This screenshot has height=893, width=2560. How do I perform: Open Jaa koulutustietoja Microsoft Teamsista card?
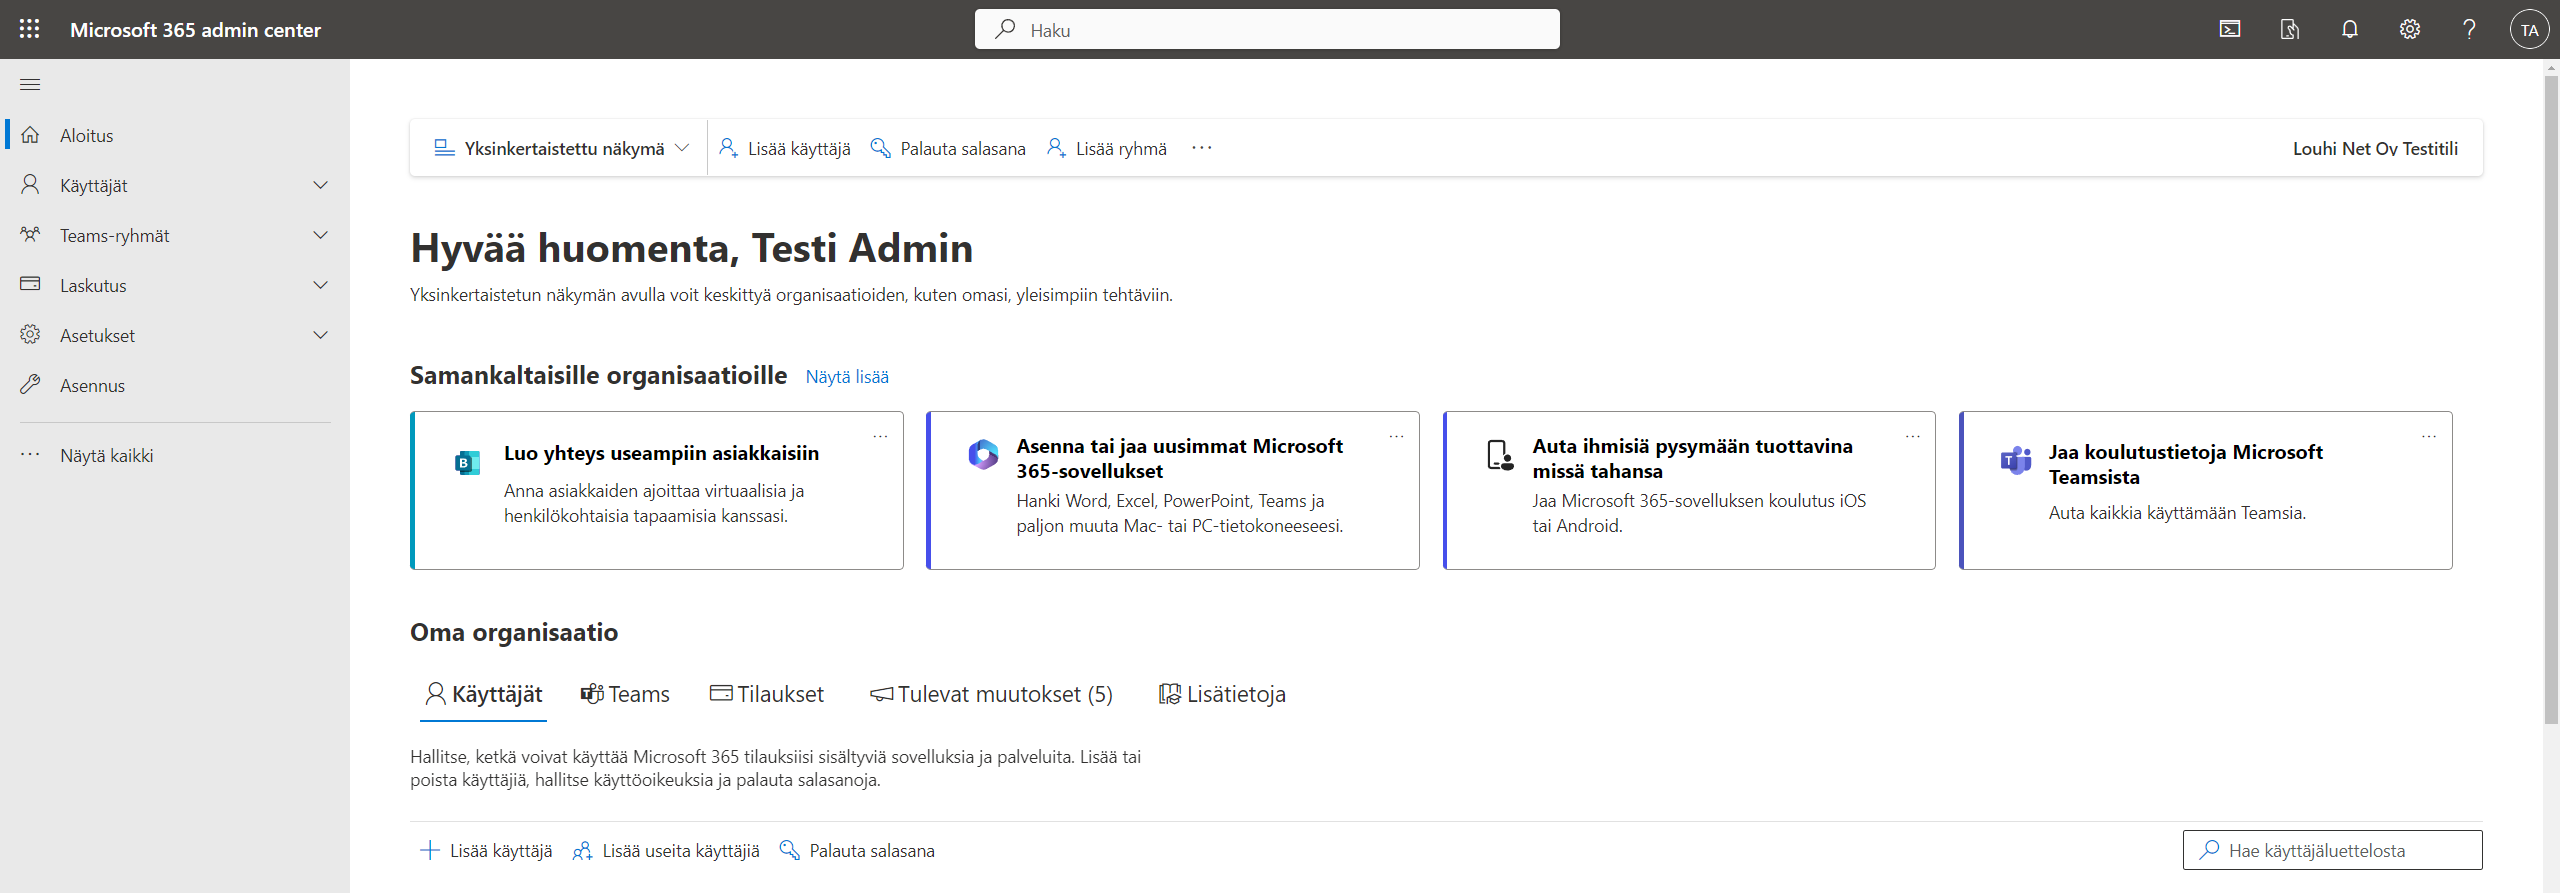(2205, 490)
